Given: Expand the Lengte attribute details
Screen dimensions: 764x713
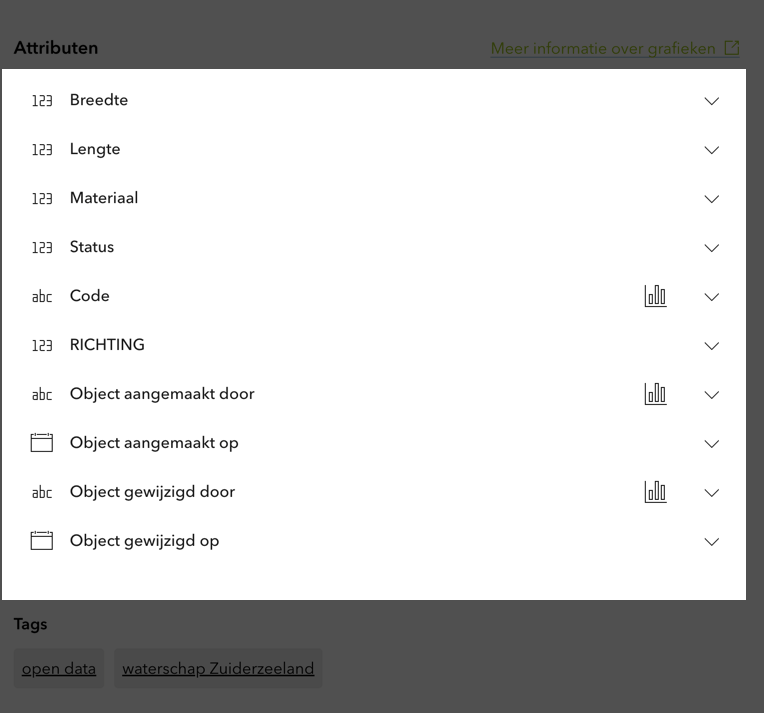Looking at the screenshot, I should click(x=712, y=150).
